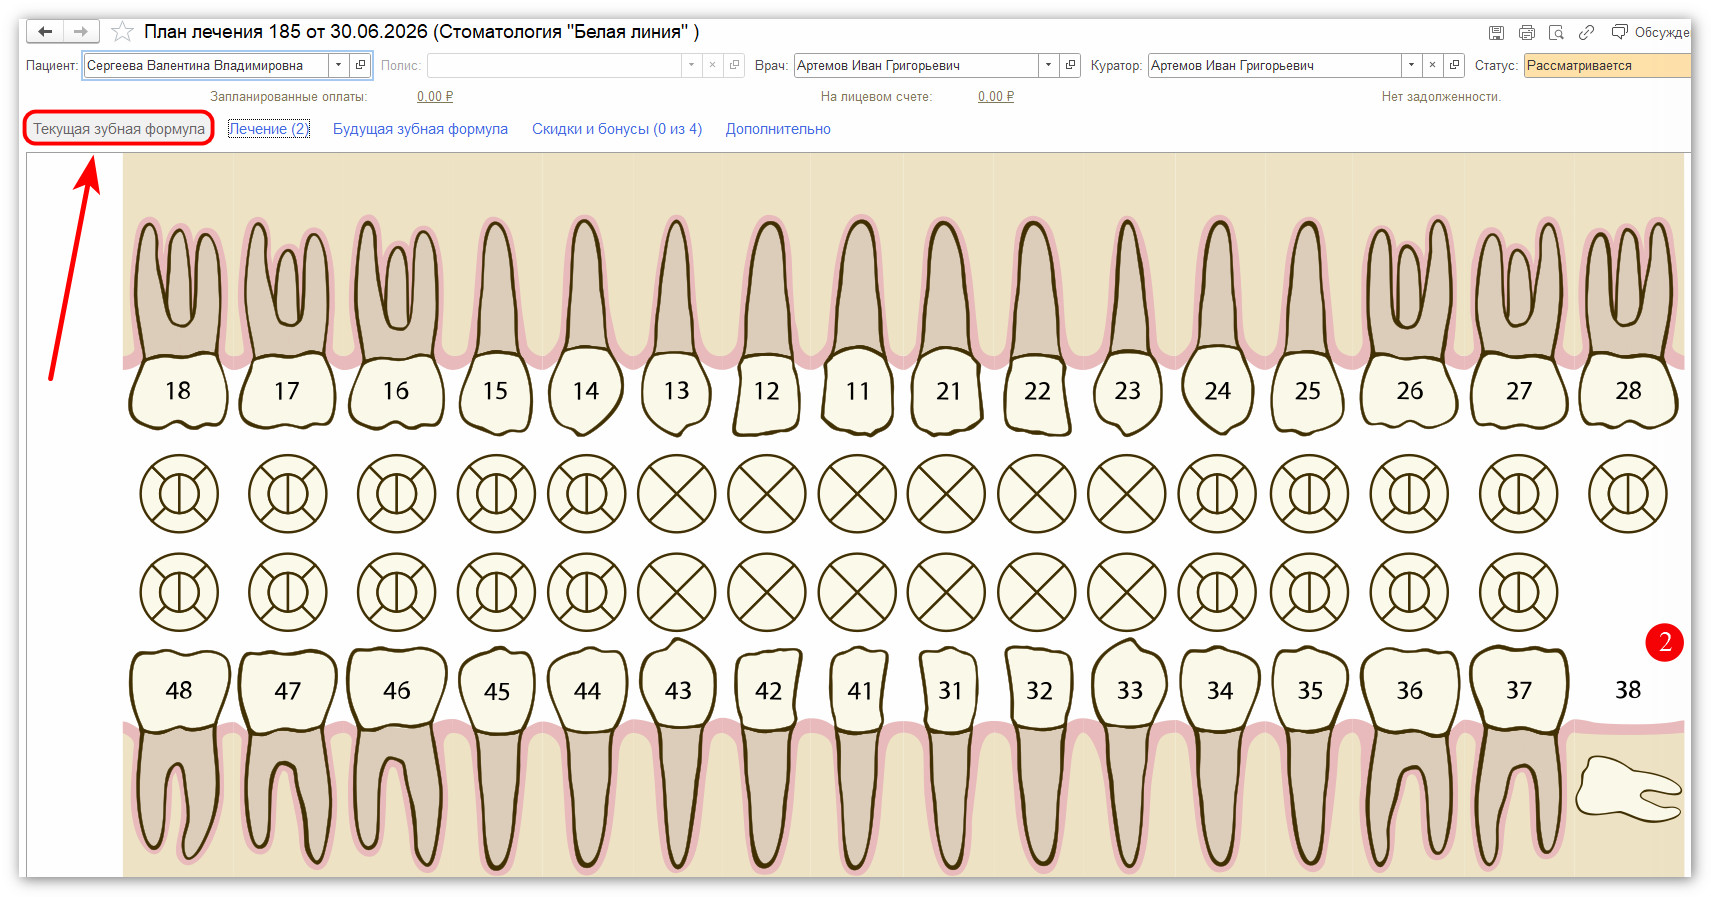Open the Обсуждение discussion button
This screenshot has width=1711, height=897.
pyautogui.click(x=1650, y=33)
